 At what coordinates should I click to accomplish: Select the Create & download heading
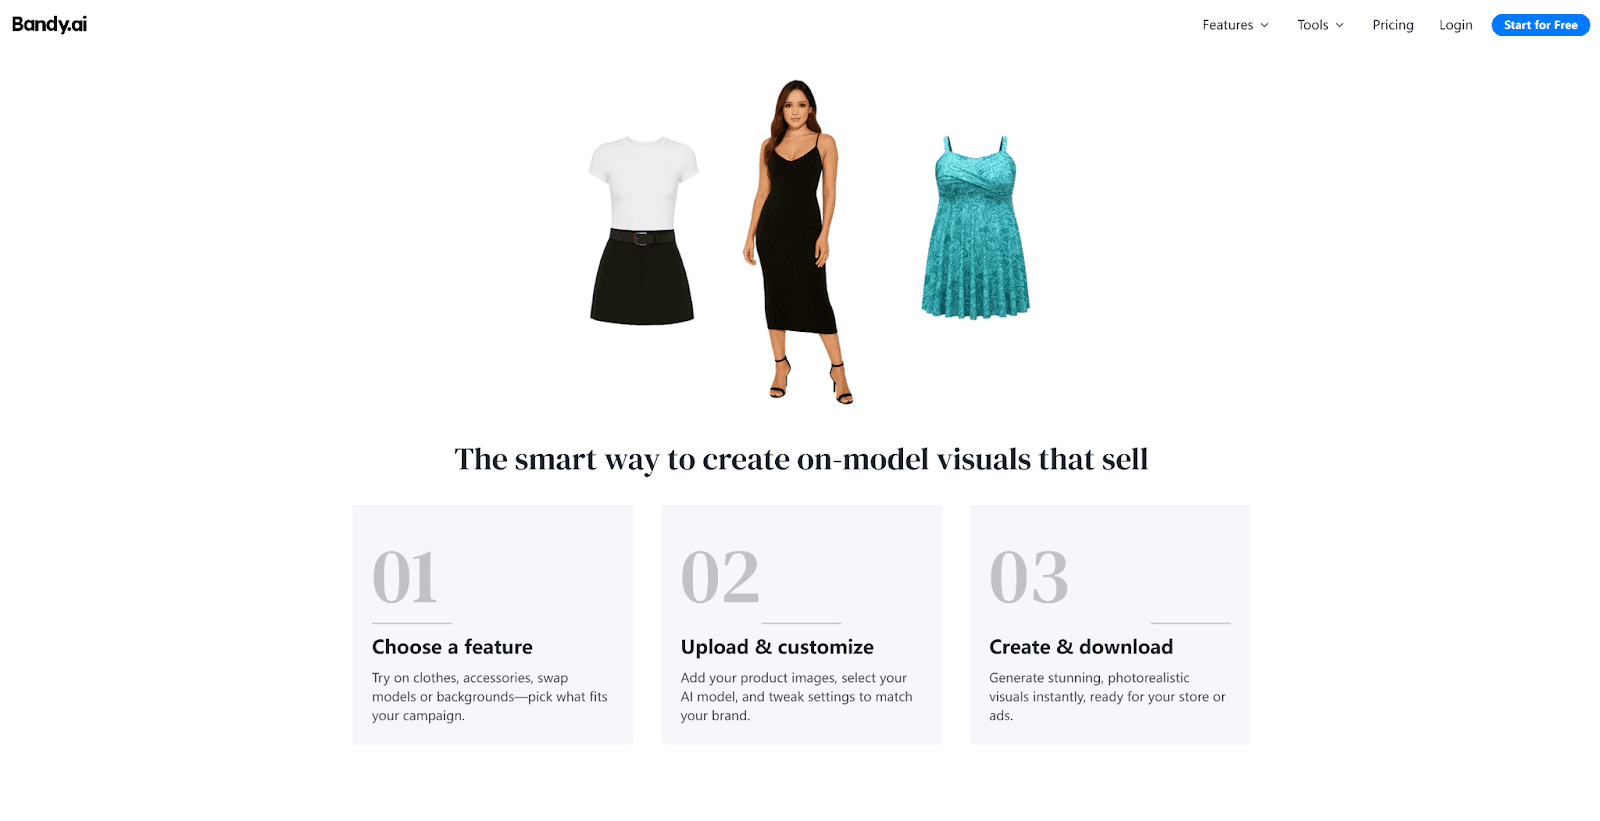(1081, 647)
